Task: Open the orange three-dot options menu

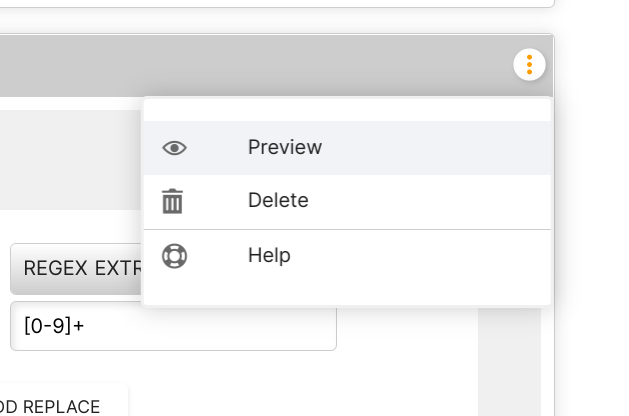Action: [x=529, y=65]
